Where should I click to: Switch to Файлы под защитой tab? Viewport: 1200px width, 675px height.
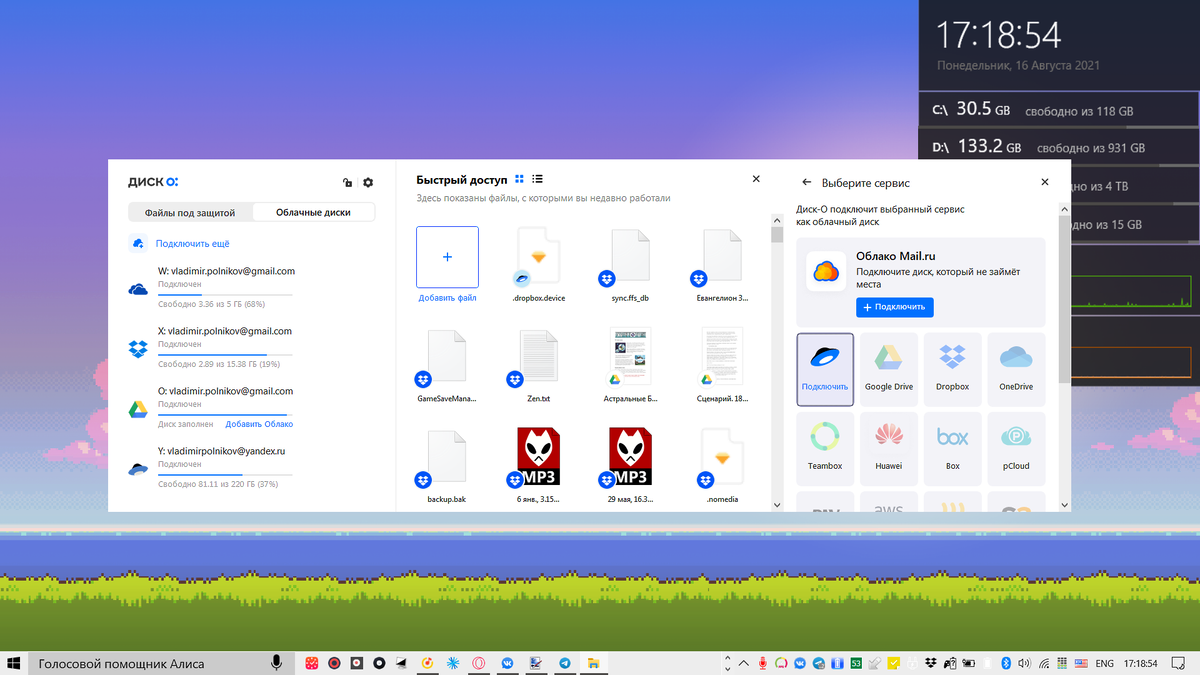[190, 212]
